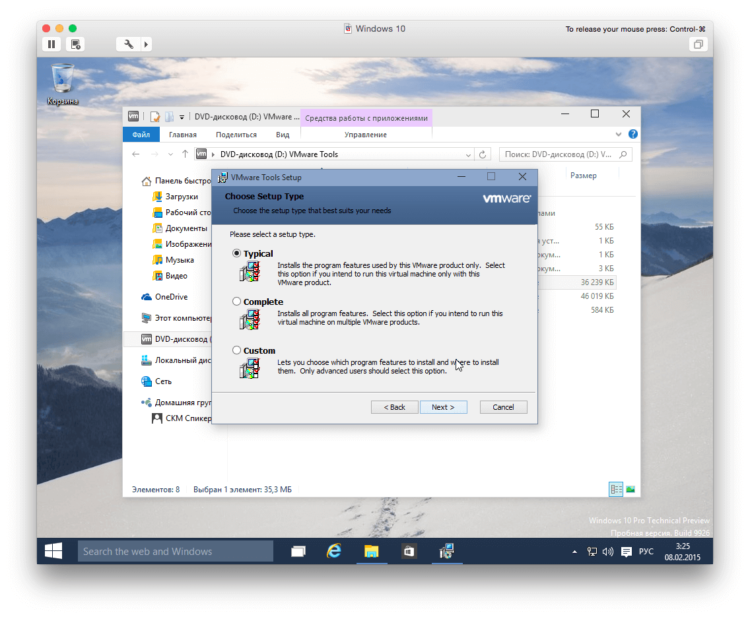Select Видео in navigation pane
Screen dimensions: 750x617
click(170, 275)
